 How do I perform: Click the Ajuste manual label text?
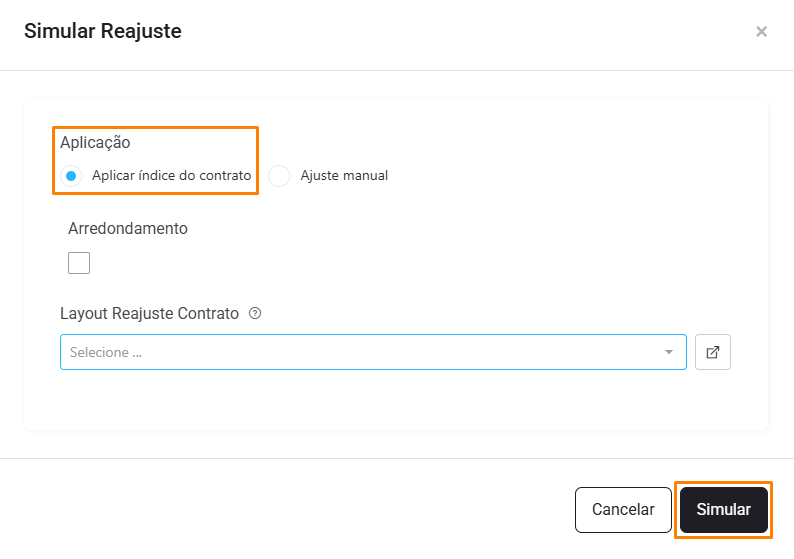pos(344,175)
